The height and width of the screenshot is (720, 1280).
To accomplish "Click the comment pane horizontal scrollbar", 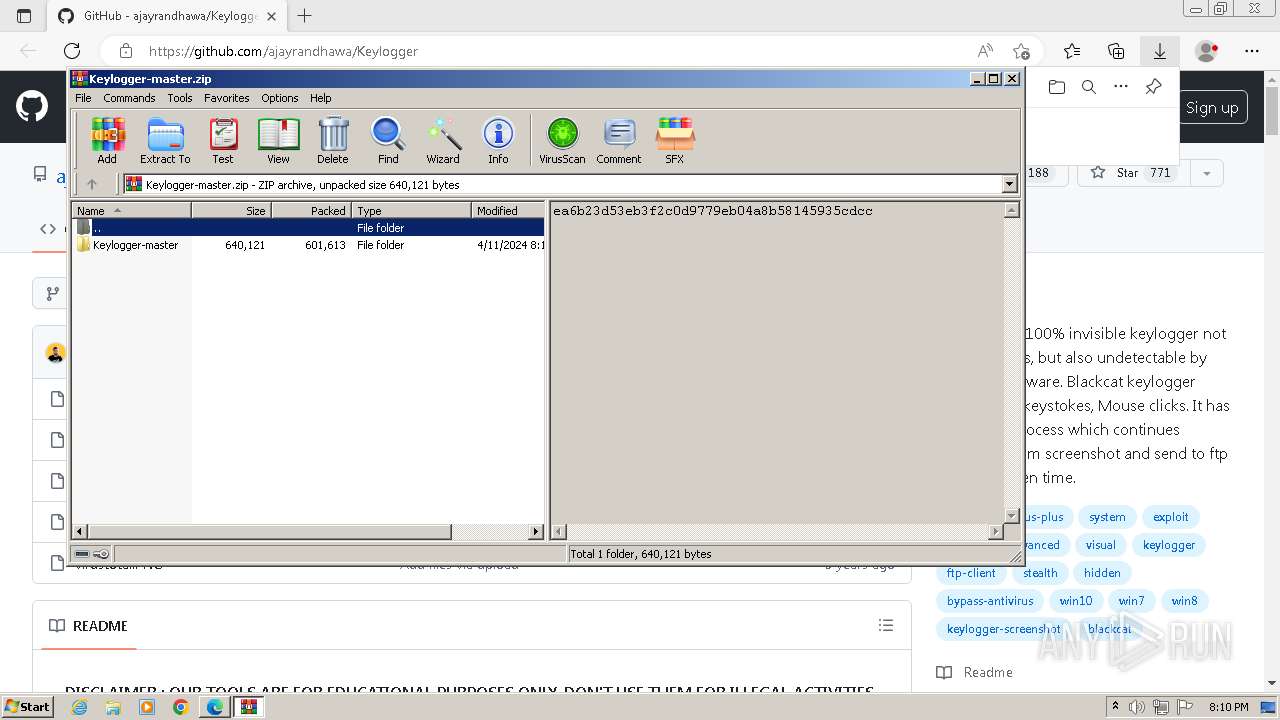I will tap(777, 532).
